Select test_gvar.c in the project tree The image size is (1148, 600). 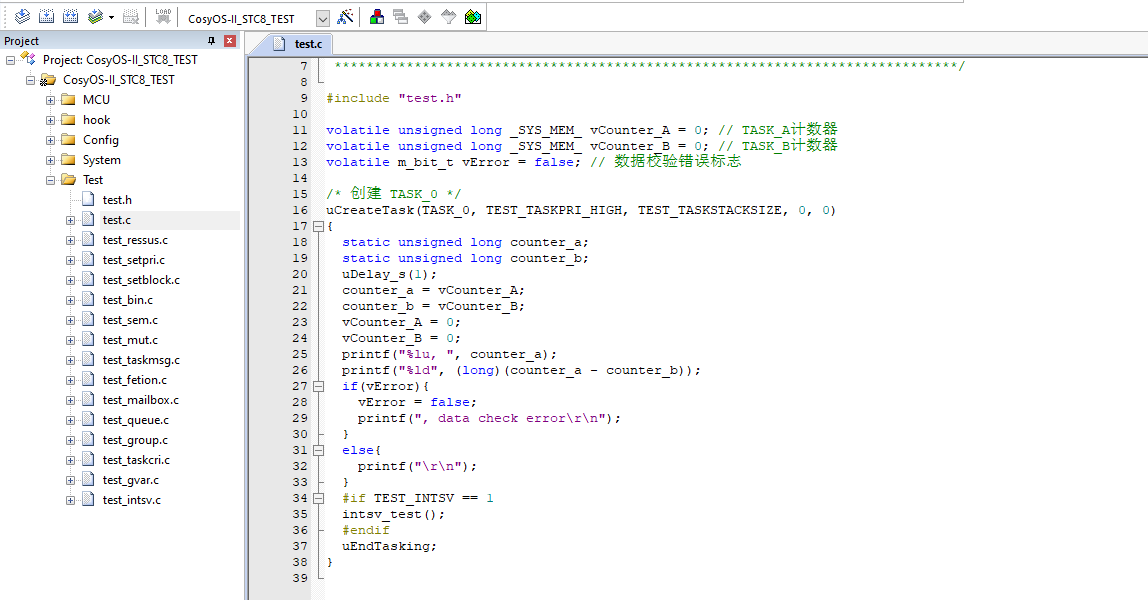point(131,480)
